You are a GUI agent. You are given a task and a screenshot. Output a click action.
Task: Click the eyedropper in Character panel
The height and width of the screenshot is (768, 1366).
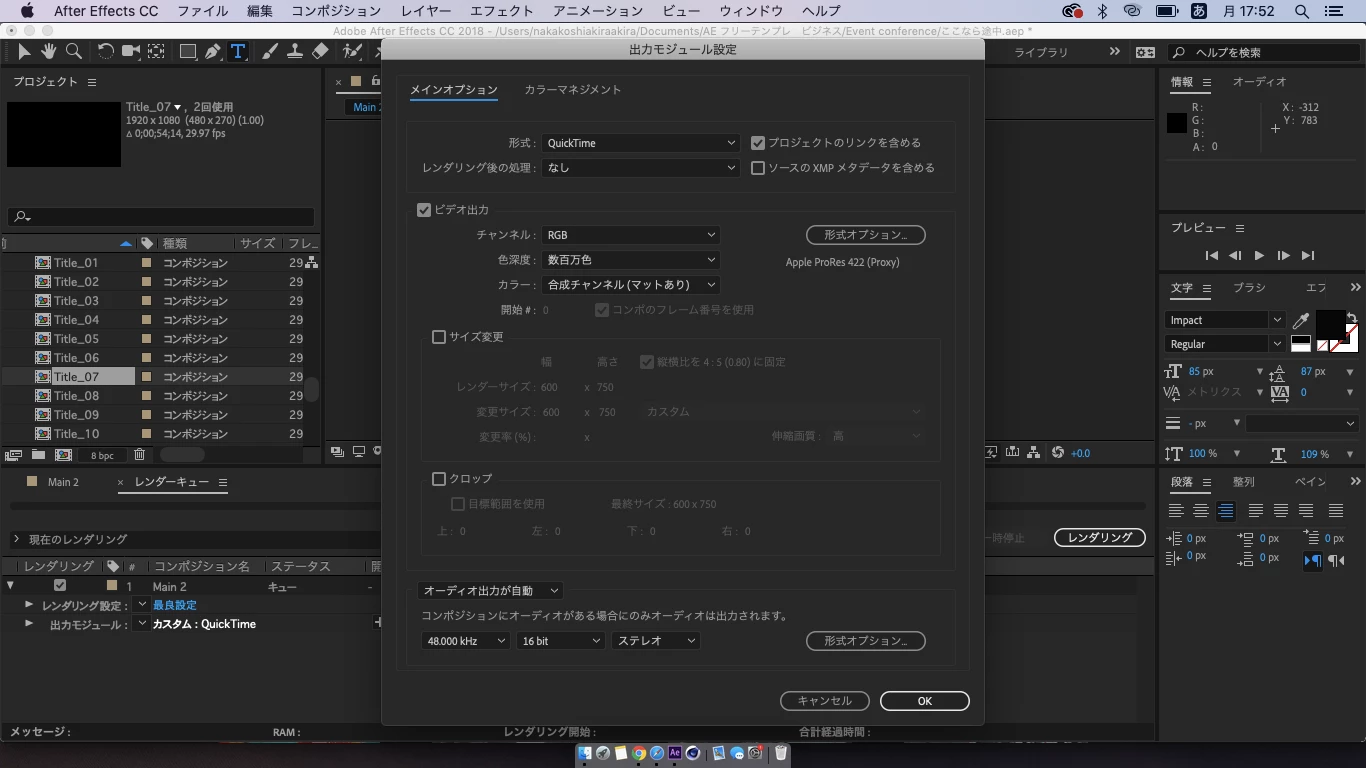[x=1301, y=321]
